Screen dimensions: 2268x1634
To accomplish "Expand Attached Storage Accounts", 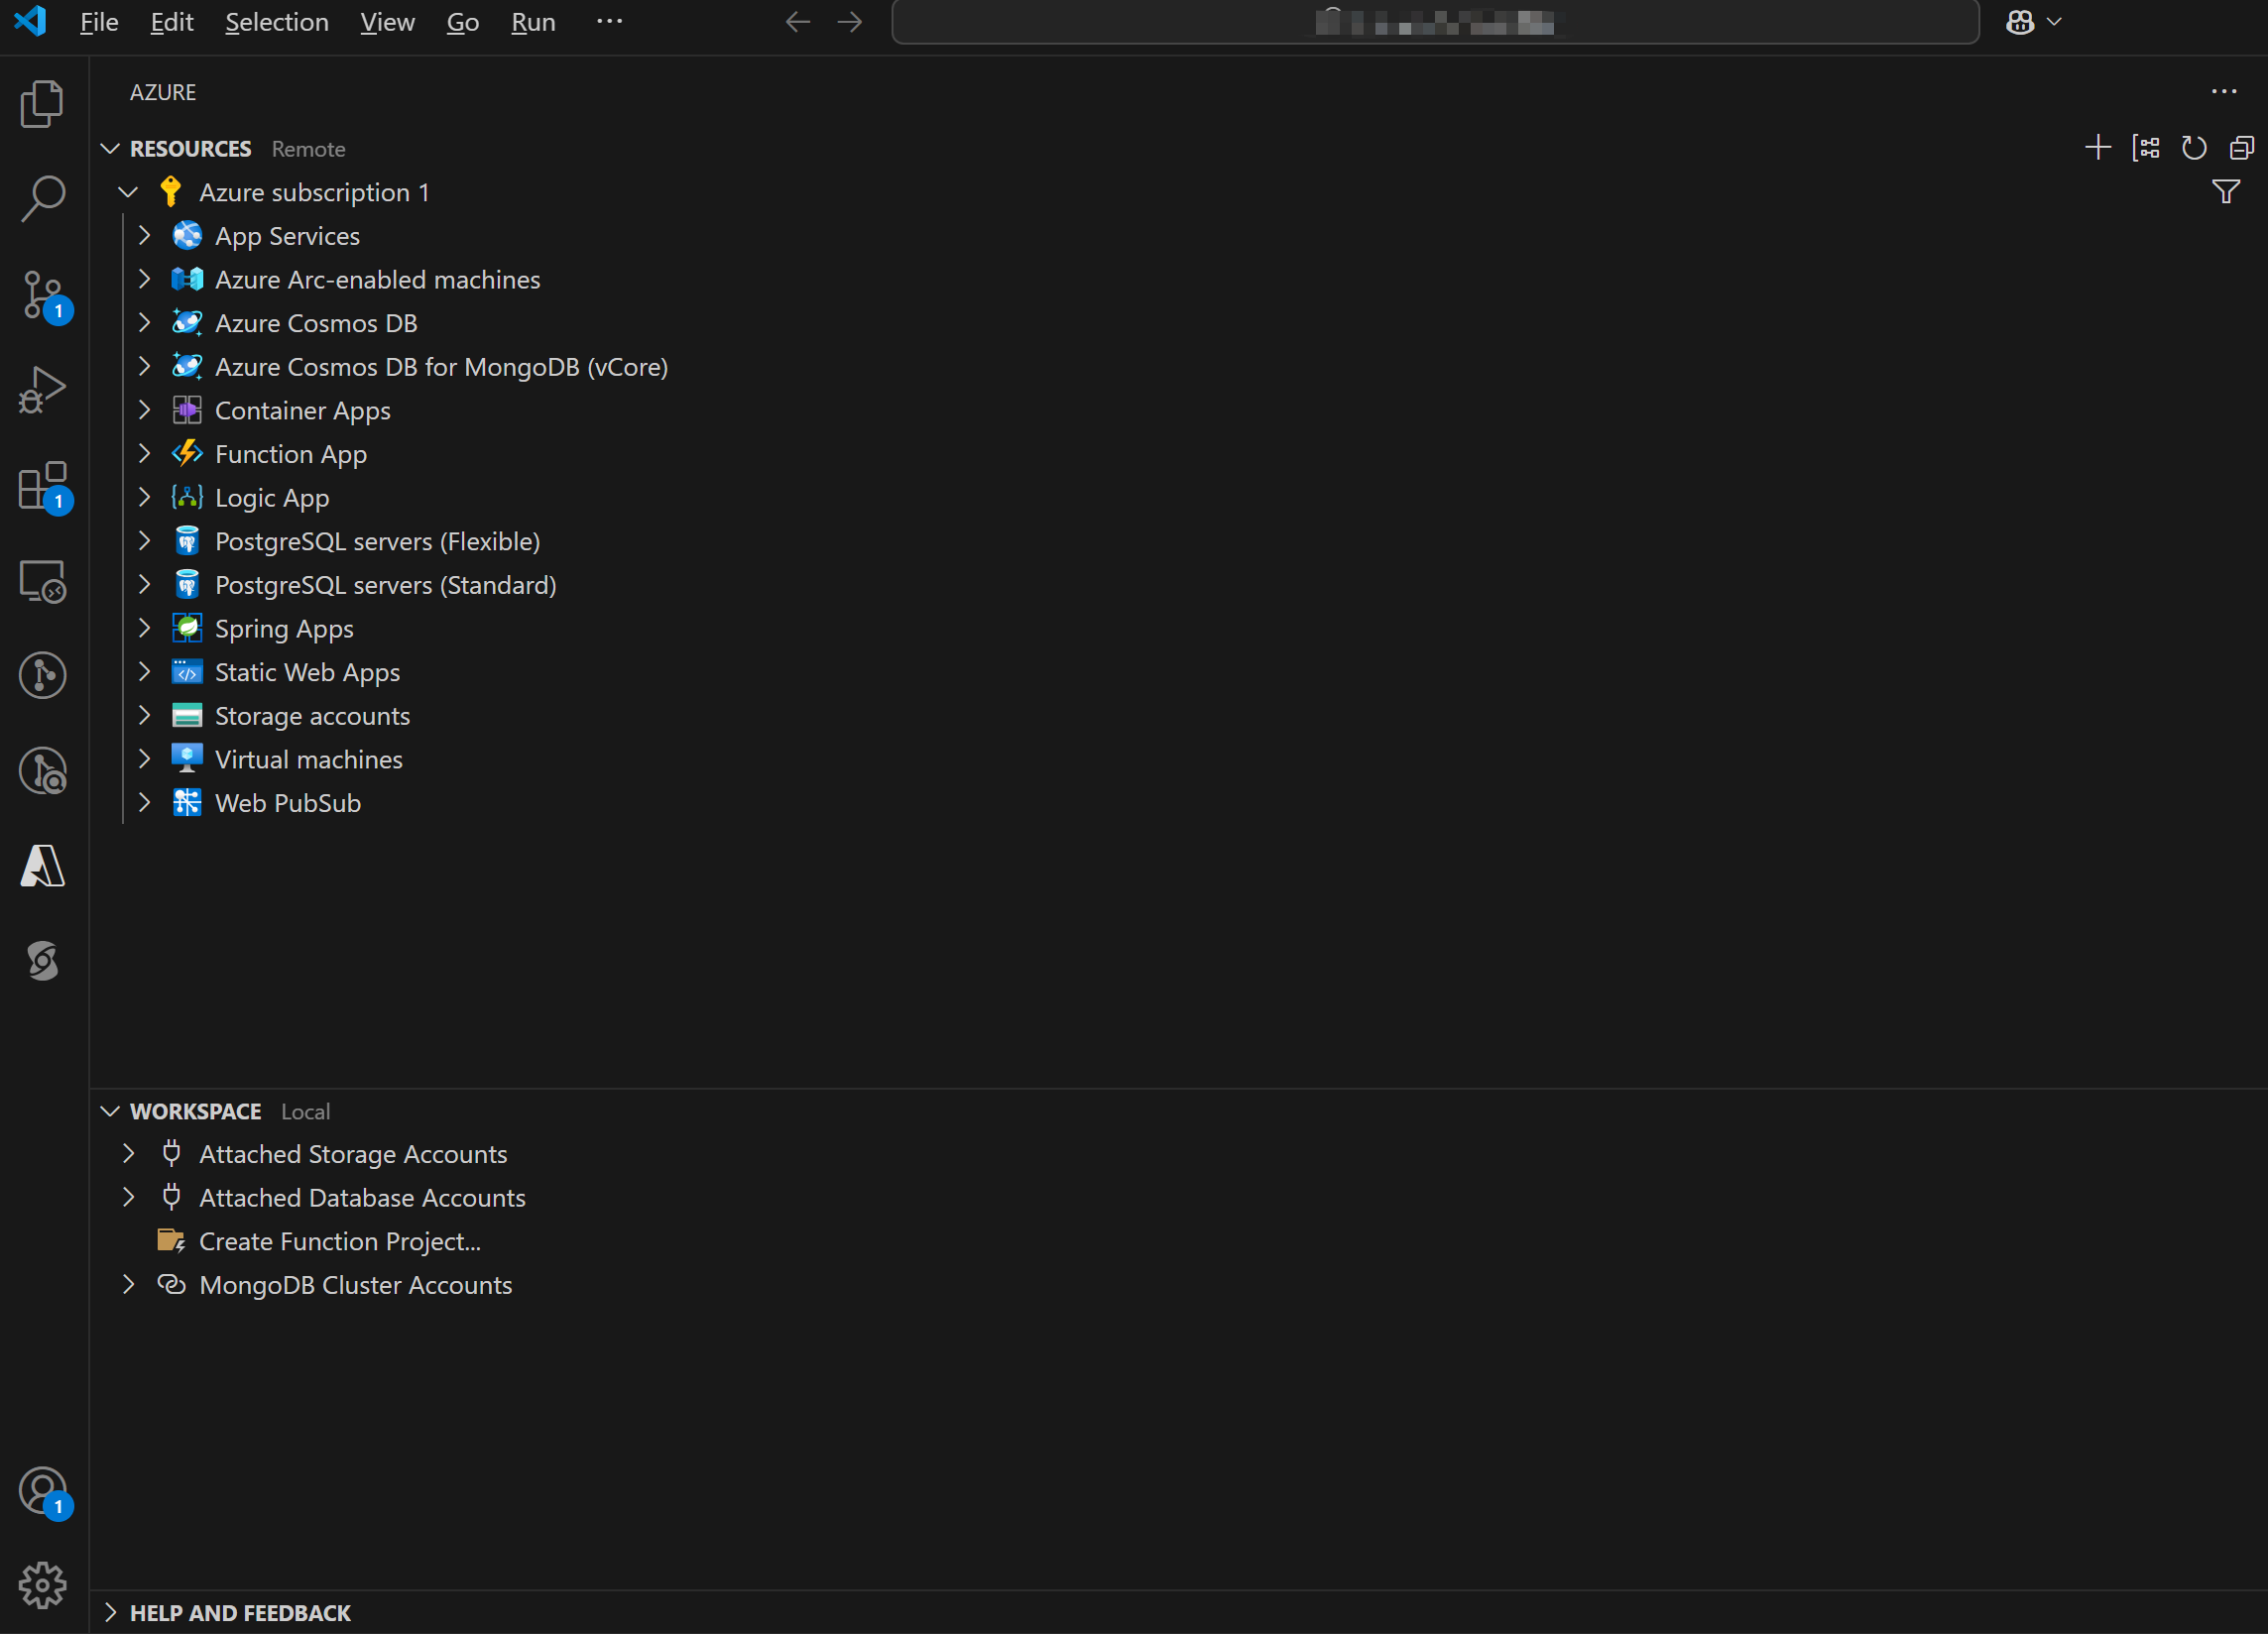I will (128, 1154).
